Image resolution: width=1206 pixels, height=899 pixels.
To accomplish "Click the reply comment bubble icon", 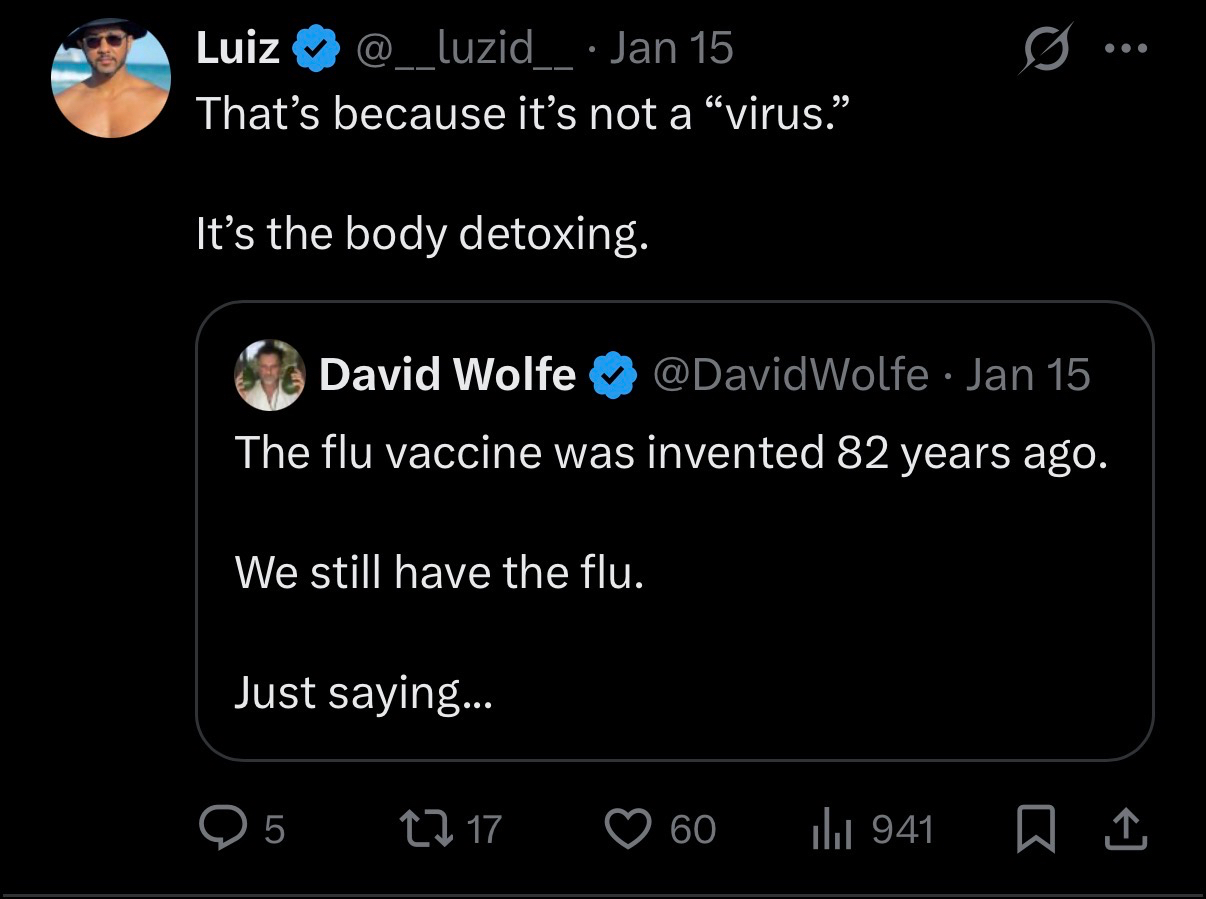I will (x=220, y=828).
